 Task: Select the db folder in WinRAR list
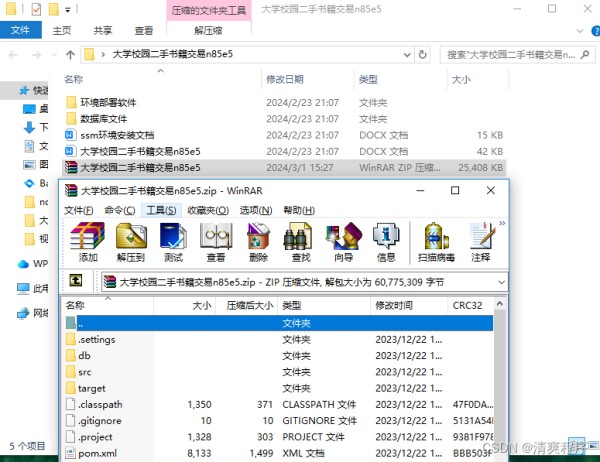coord(279,356)
